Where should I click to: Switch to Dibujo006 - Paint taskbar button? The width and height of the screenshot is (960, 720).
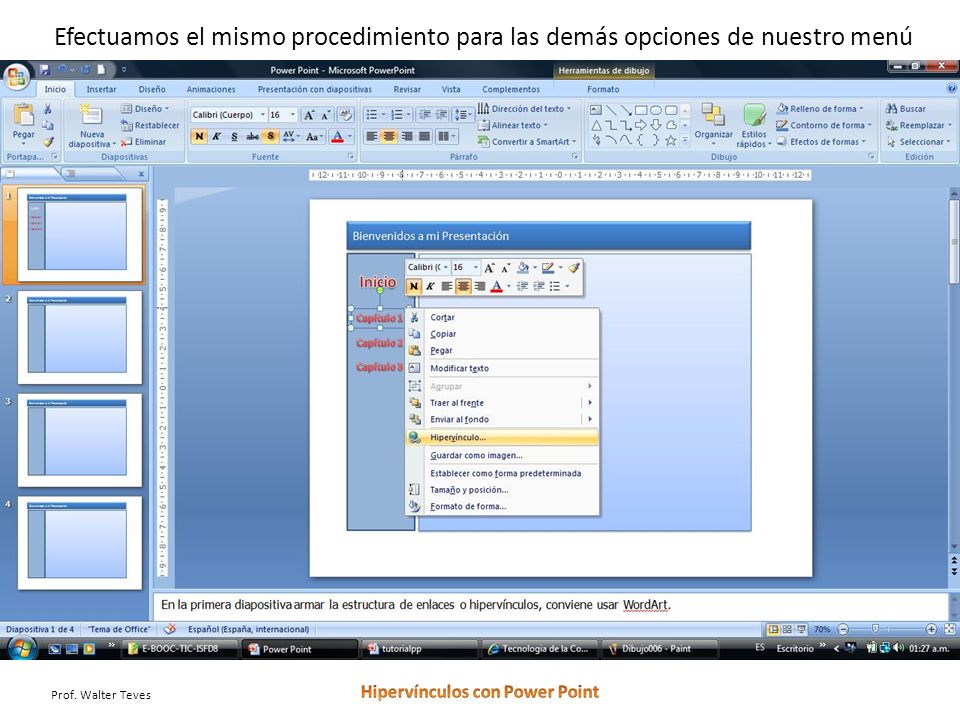tap(658, 649)
